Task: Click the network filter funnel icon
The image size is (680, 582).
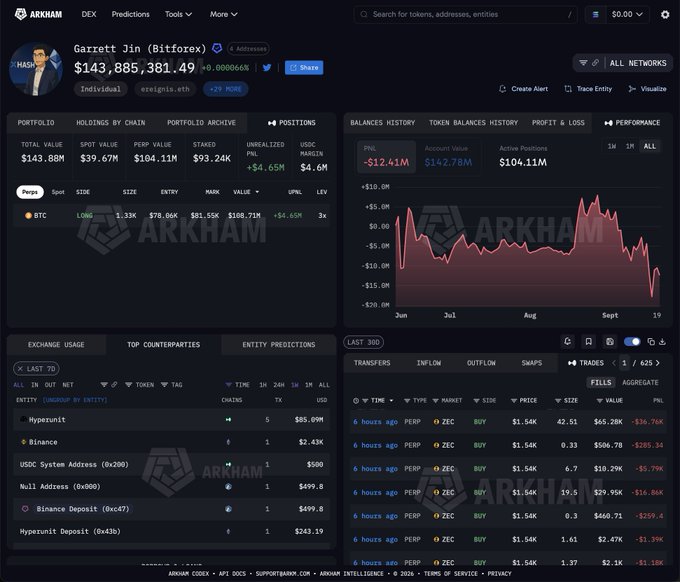Action: (x=583, y=63)
